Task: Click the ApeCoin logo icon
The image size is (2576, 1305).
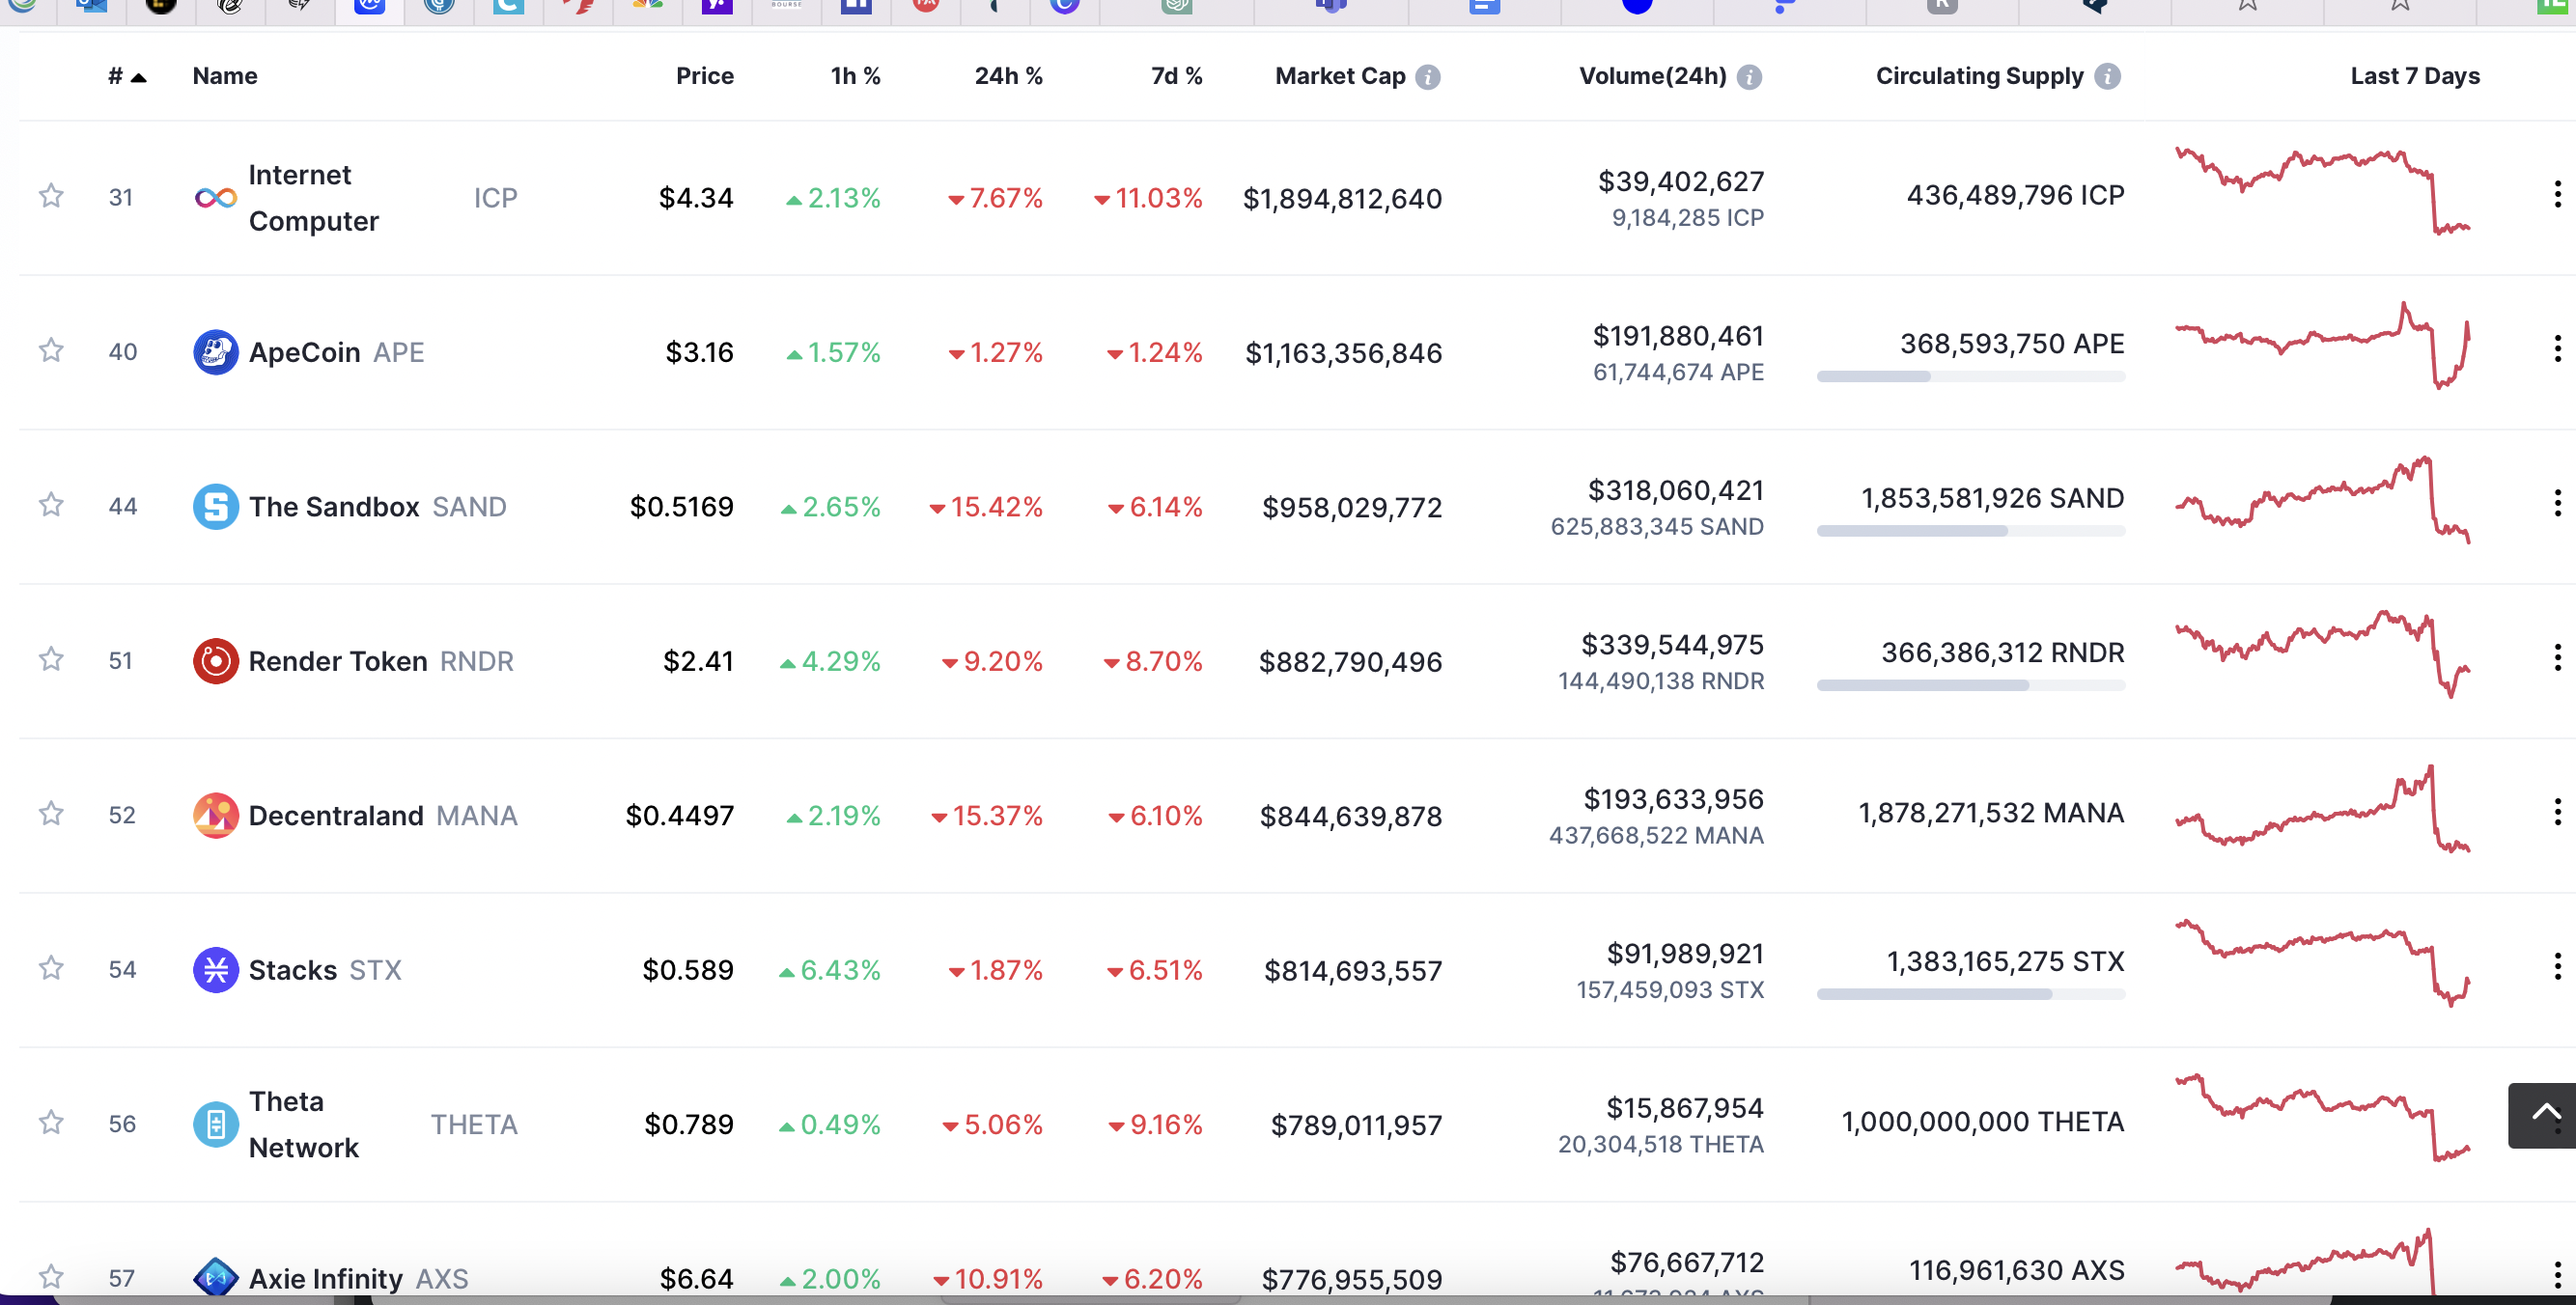Action: point(215,352)
